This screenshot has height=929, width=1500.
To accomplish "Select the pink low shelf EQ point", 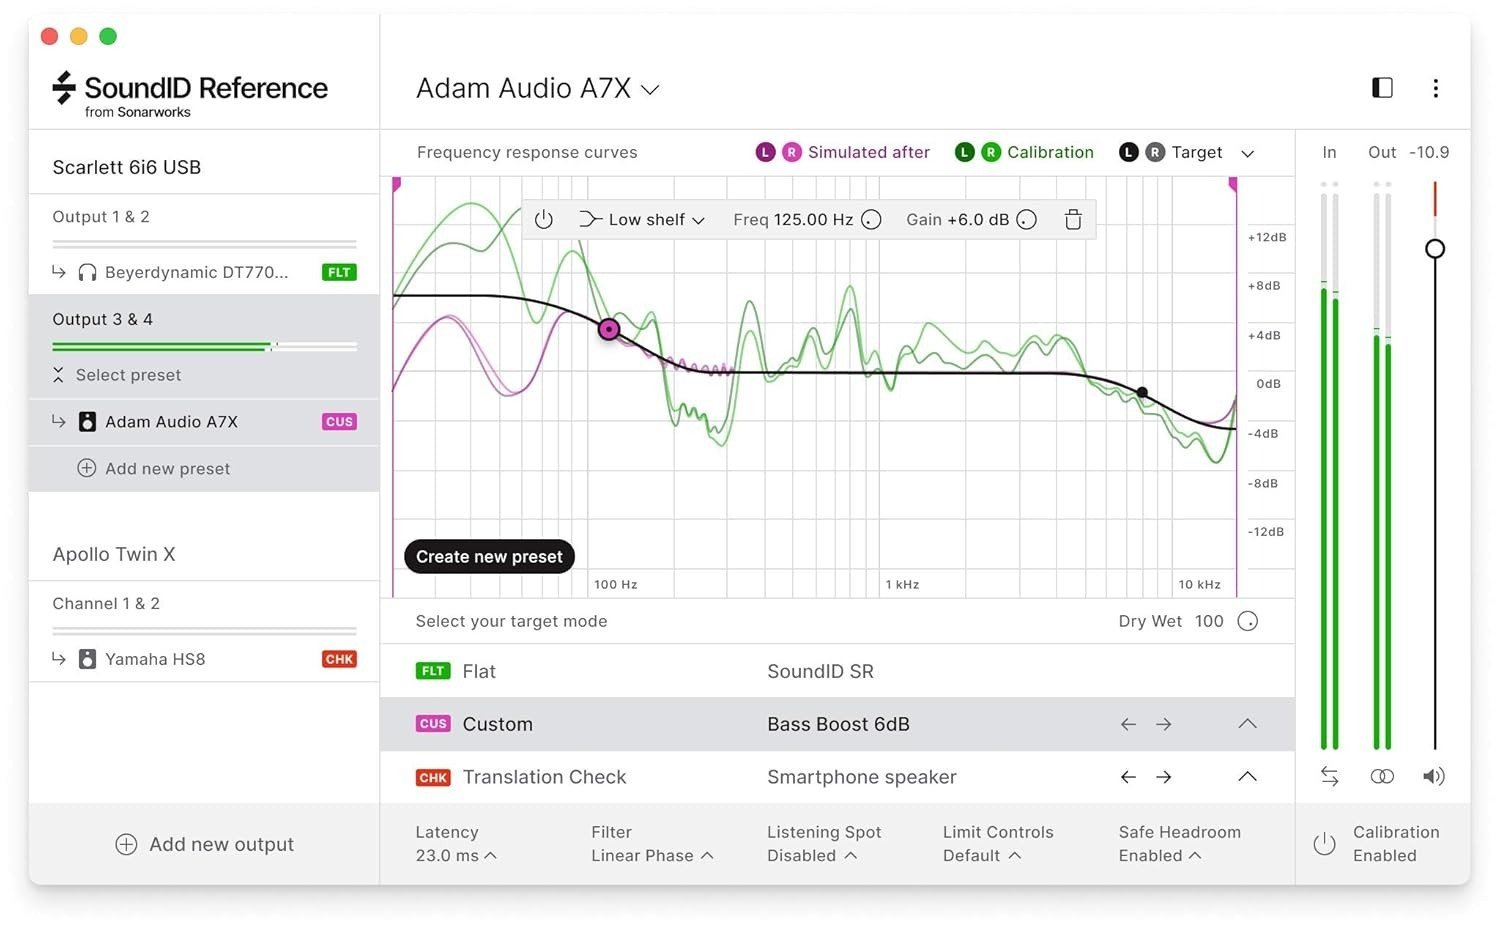I will [x=609, y=329].
